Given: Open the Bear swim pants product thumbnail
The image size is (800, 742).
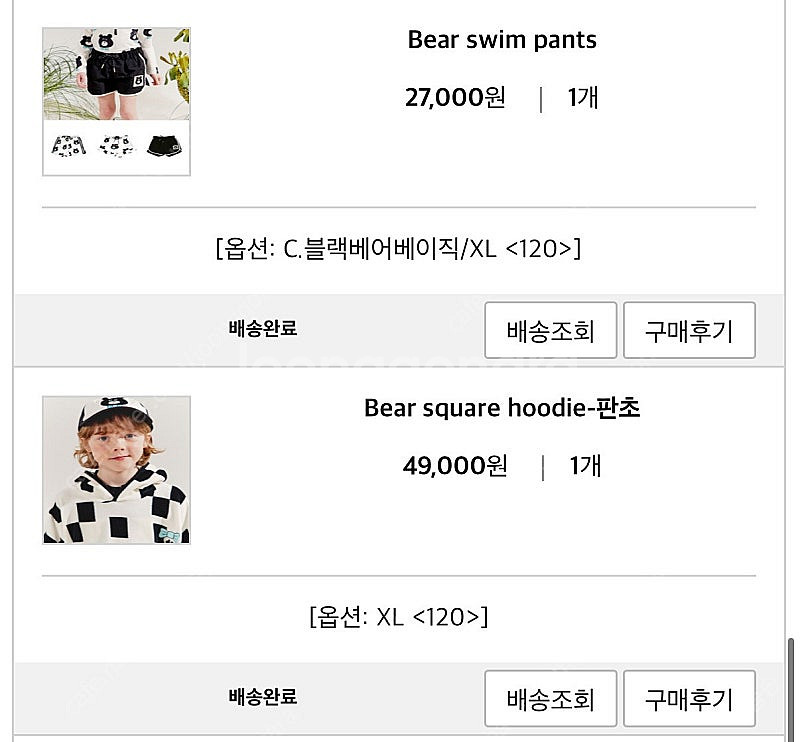Looking at the screenshot, I should coord(116,102).
